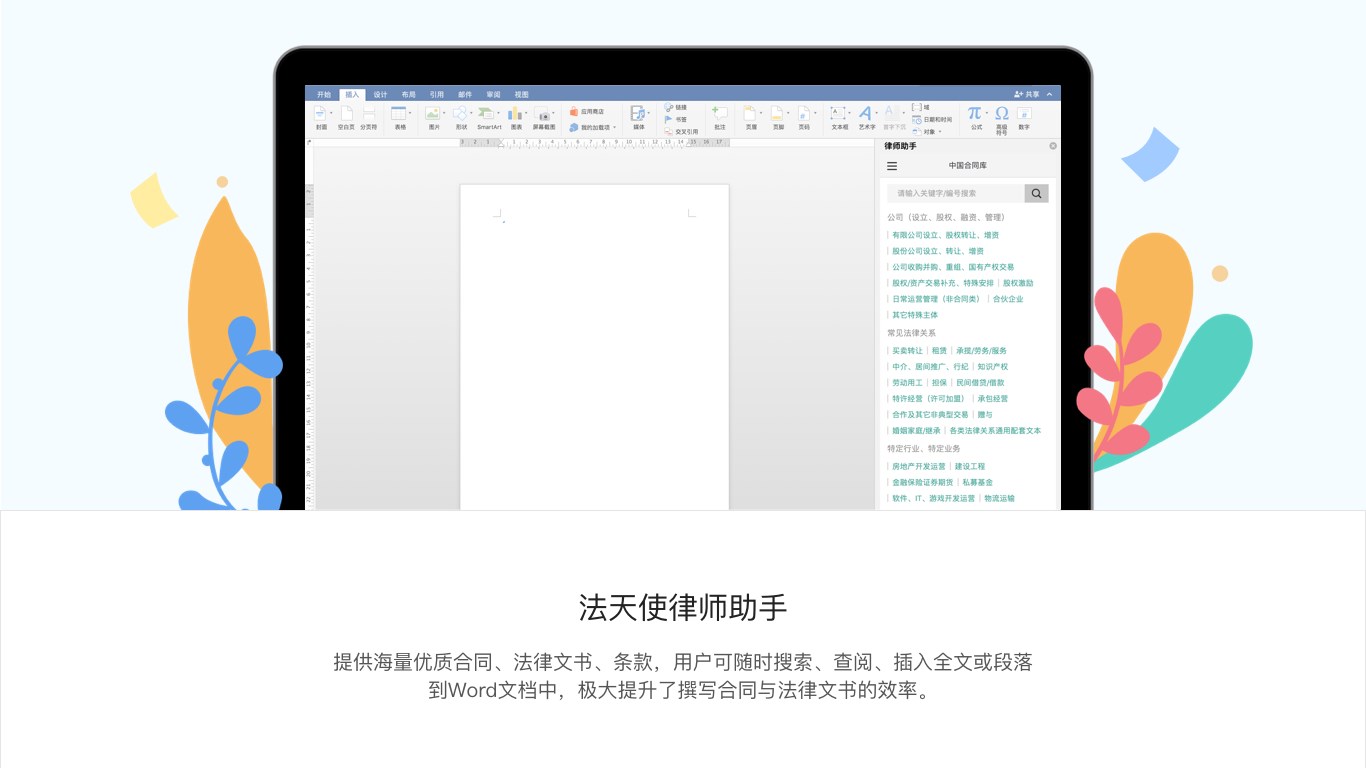Insert a cross-reference (交叉引用)
The width and height of the screenshot is (1366, 768).
[681, 131]
